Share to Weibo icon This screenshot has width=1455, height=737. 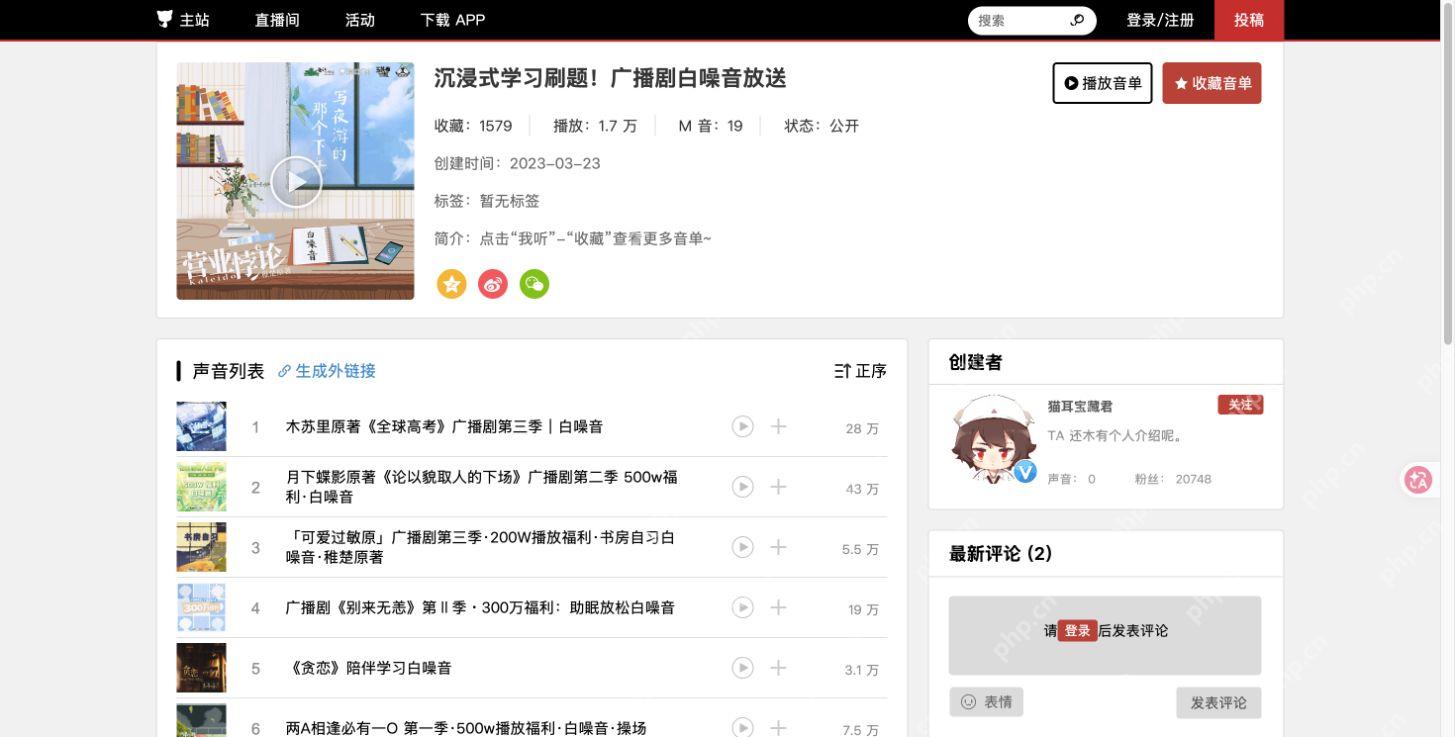click(493, 284)
